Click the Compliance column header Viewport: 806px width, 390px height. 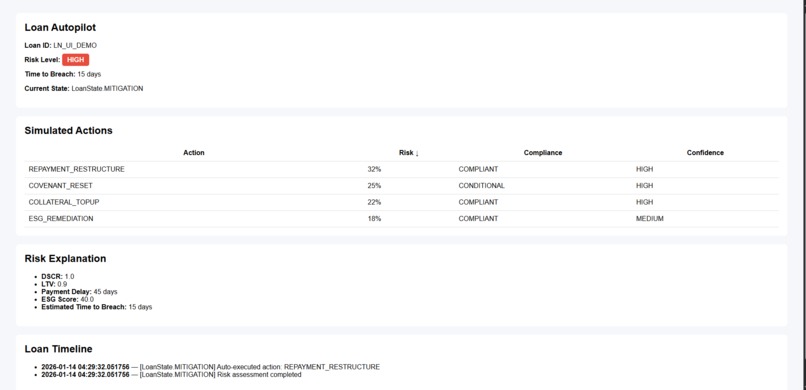pyautogui.click(x=543, y=153)
